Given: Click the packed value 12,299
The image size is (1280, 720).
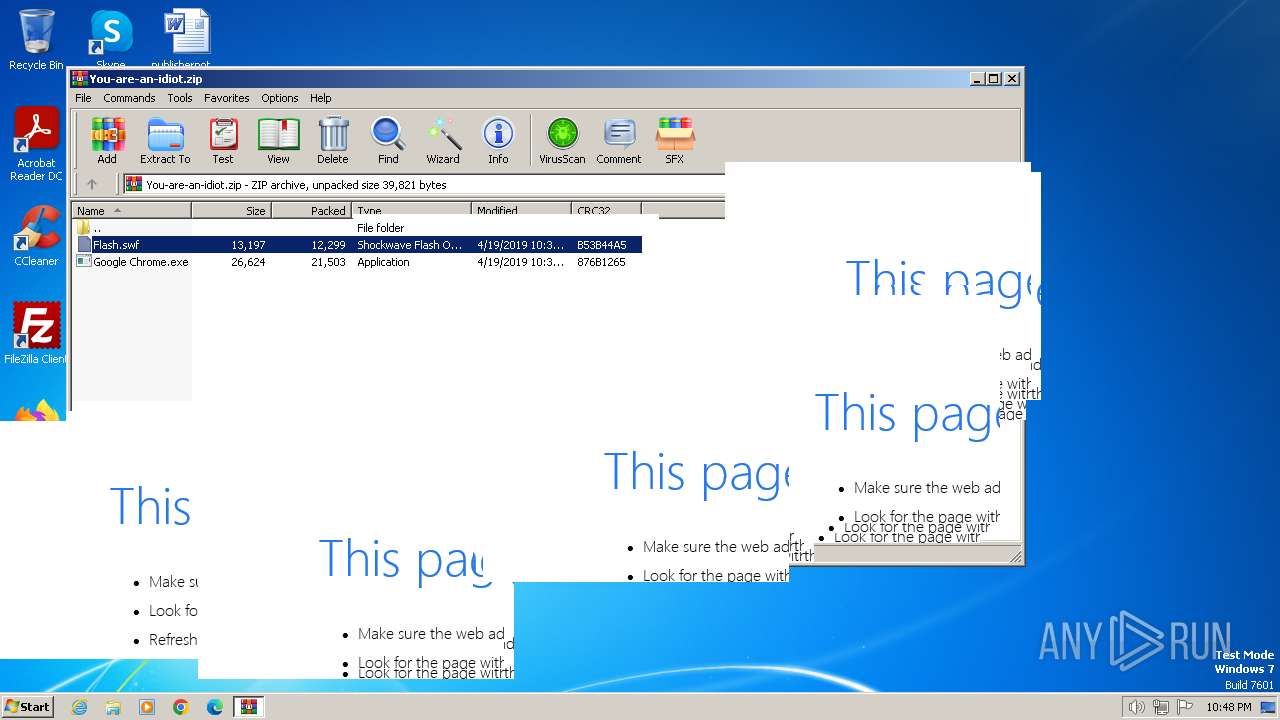Looking at the screenshot, I should [x=328, y=245].
